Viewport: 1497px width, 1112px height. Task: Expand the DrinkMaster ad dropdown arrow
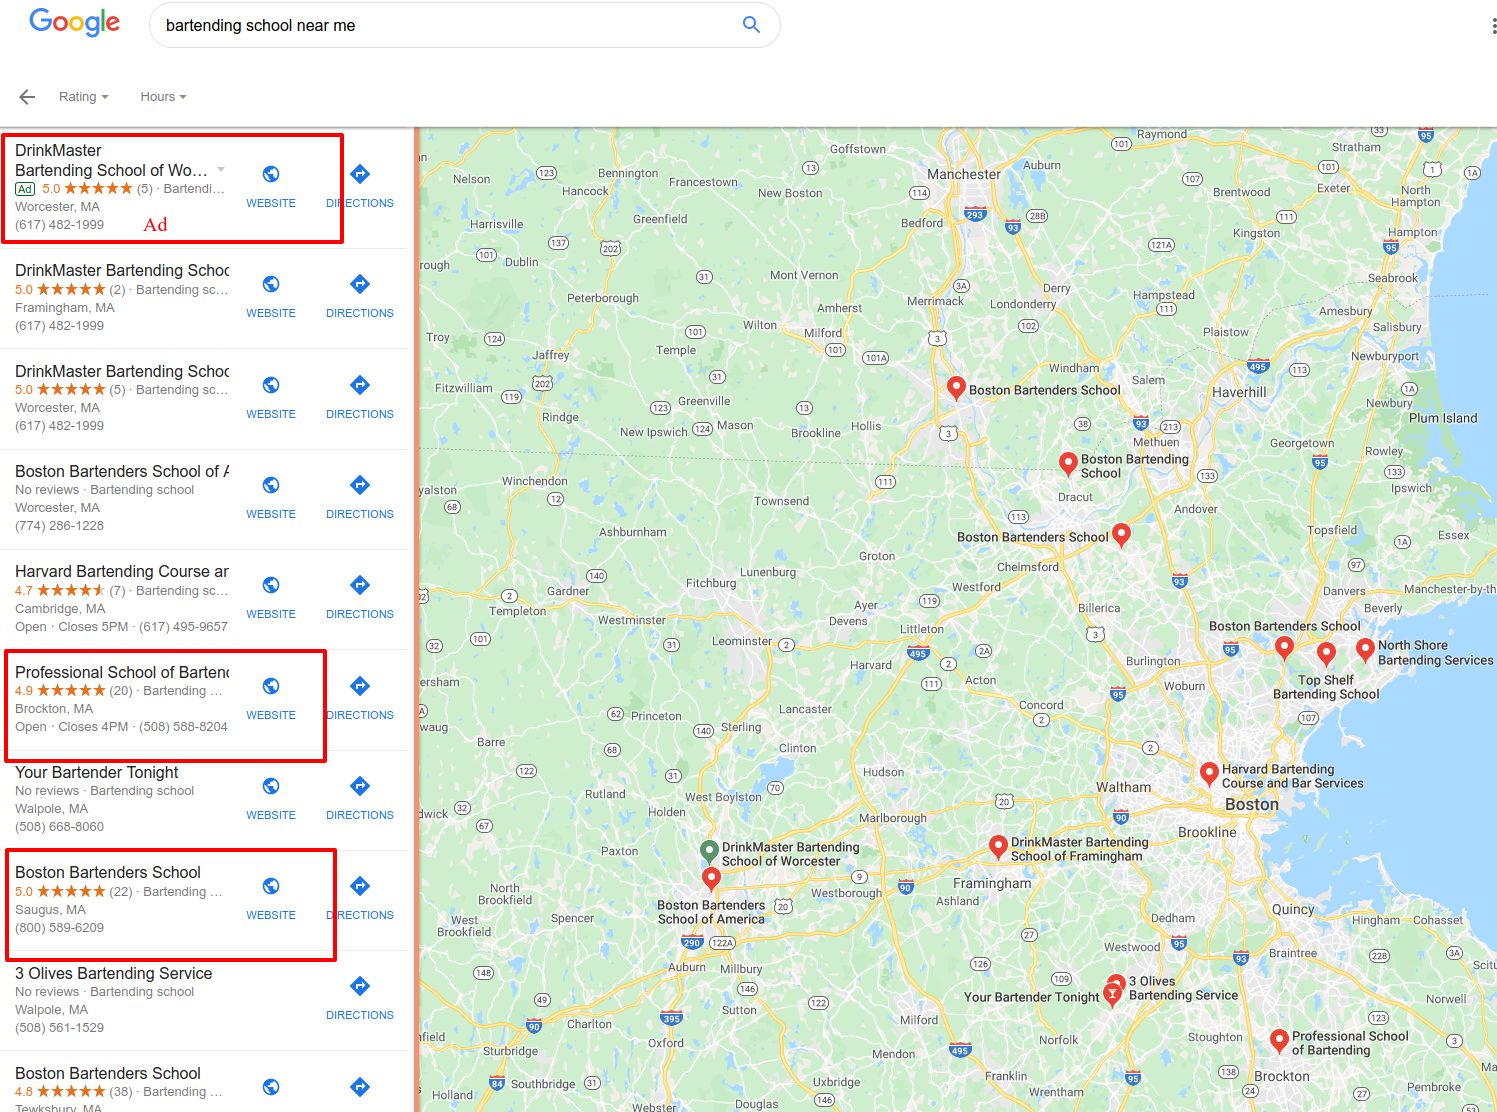[x=221, y=169]
